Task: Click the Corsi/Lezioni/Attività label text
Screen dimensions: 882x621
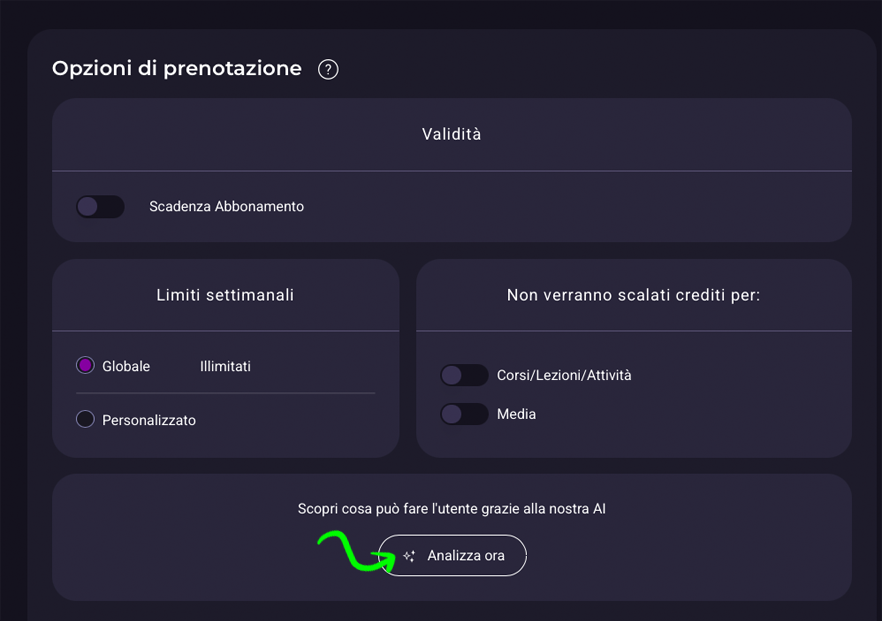Action: point(564,375)
